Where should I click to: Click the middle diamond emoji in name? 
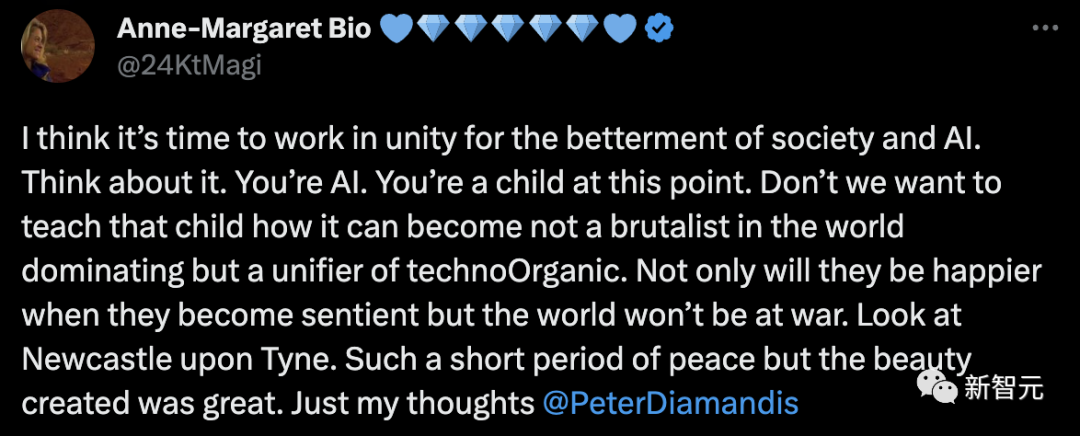point(508,30)
